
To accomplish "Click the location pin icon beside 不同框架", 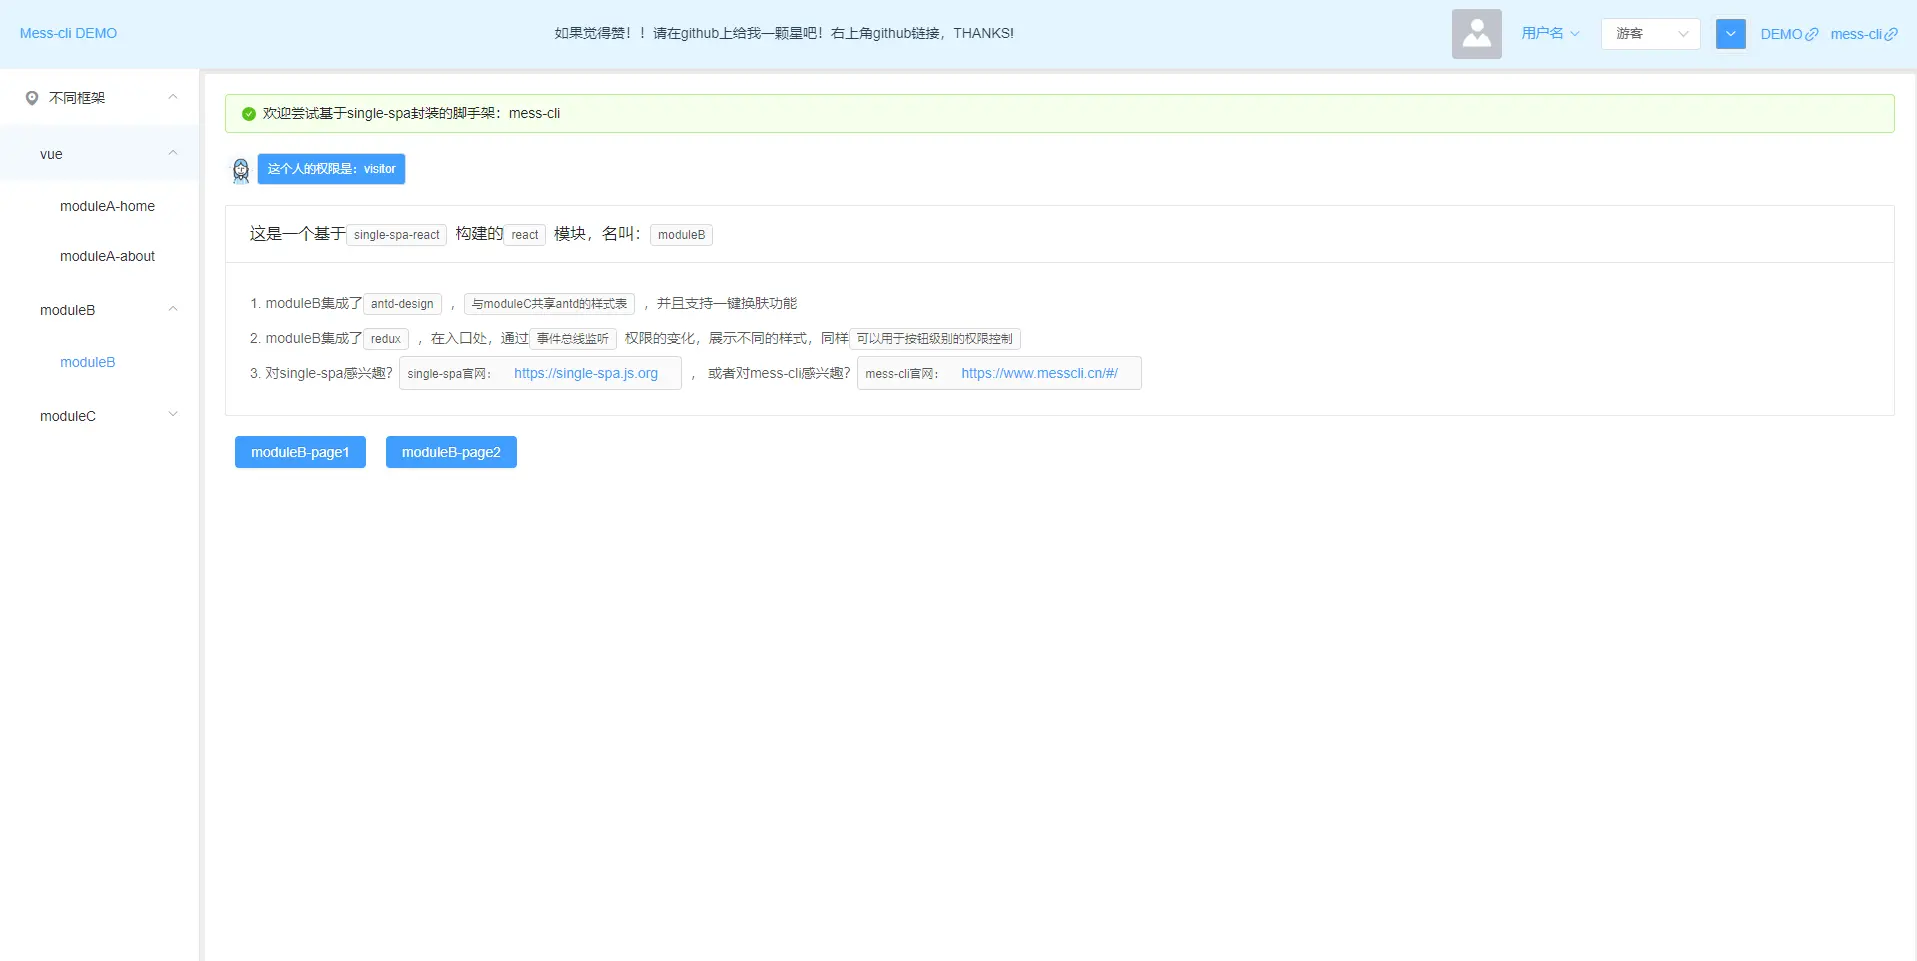I will (31, 97).
